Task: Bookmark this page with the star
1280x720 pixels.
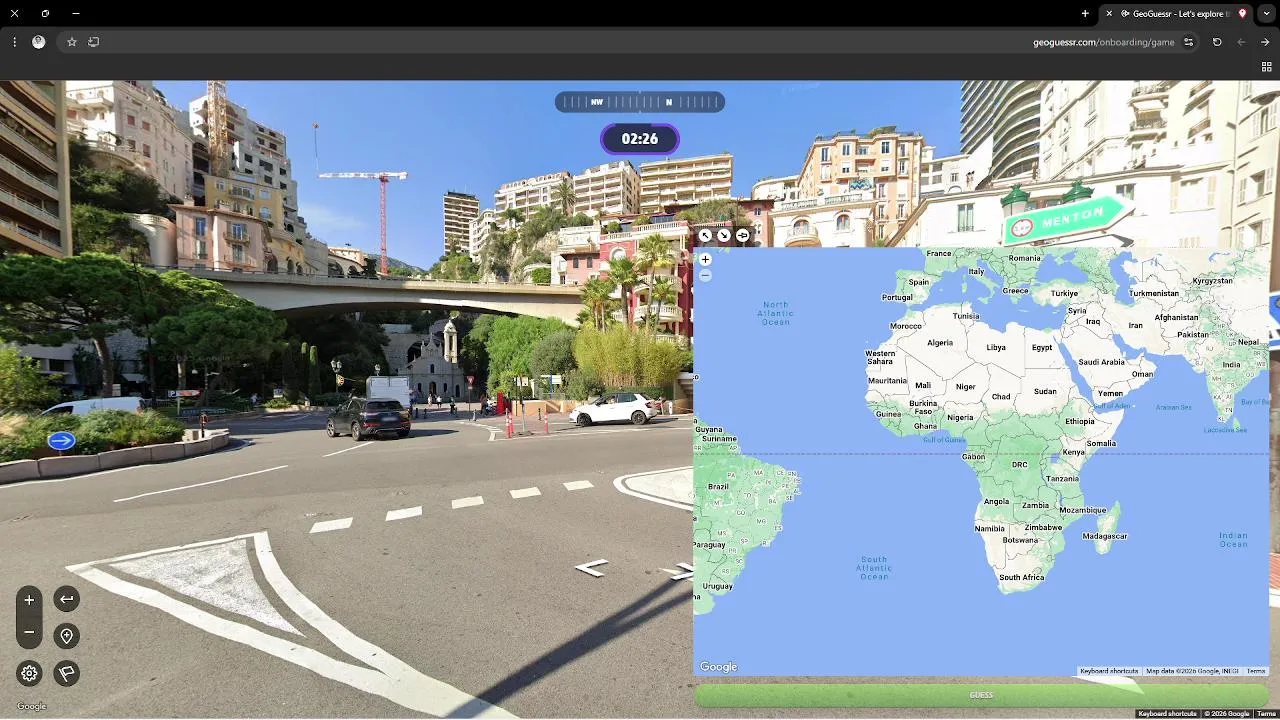Action: point(72,42)
